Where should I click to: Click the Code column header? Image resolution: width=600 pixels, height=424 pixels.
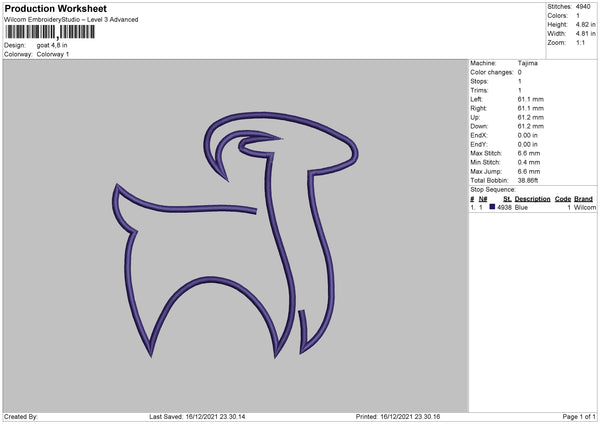pyautogui.click(x=563, y=199)
